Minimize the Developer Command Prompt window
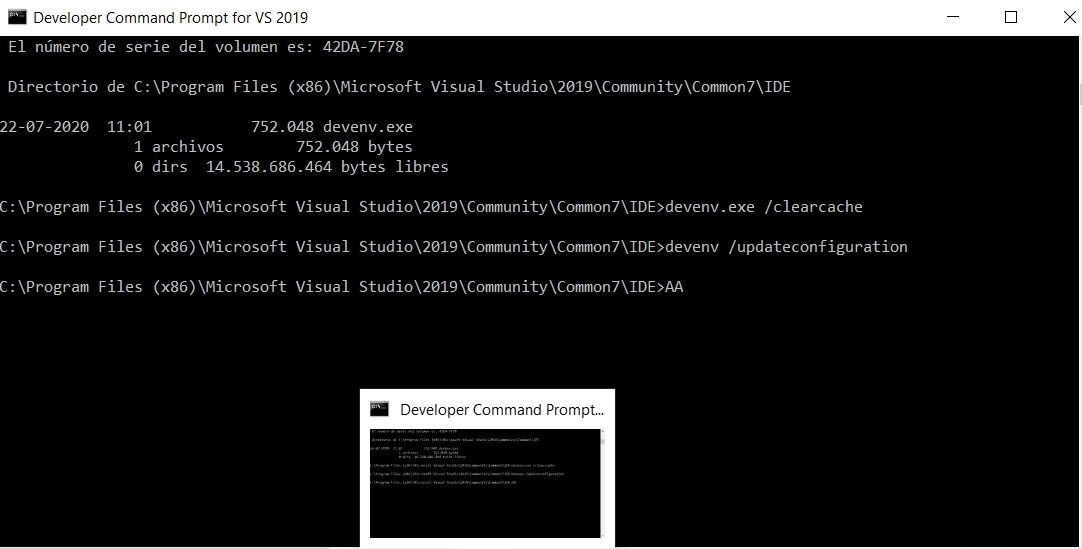Image resolution: width=1082 pixels, height=549 pixels. click(954, 17)
